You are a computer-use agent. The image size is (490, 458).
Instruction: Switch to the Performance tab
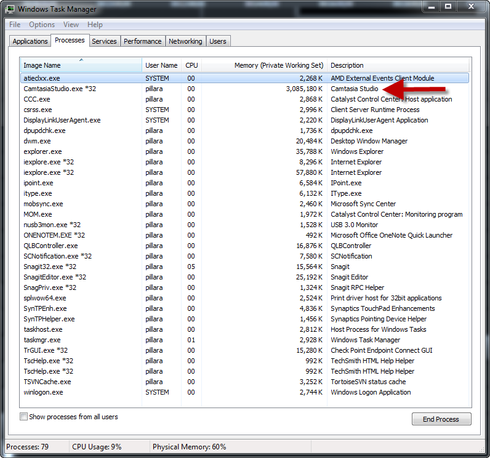pos(143,41)
